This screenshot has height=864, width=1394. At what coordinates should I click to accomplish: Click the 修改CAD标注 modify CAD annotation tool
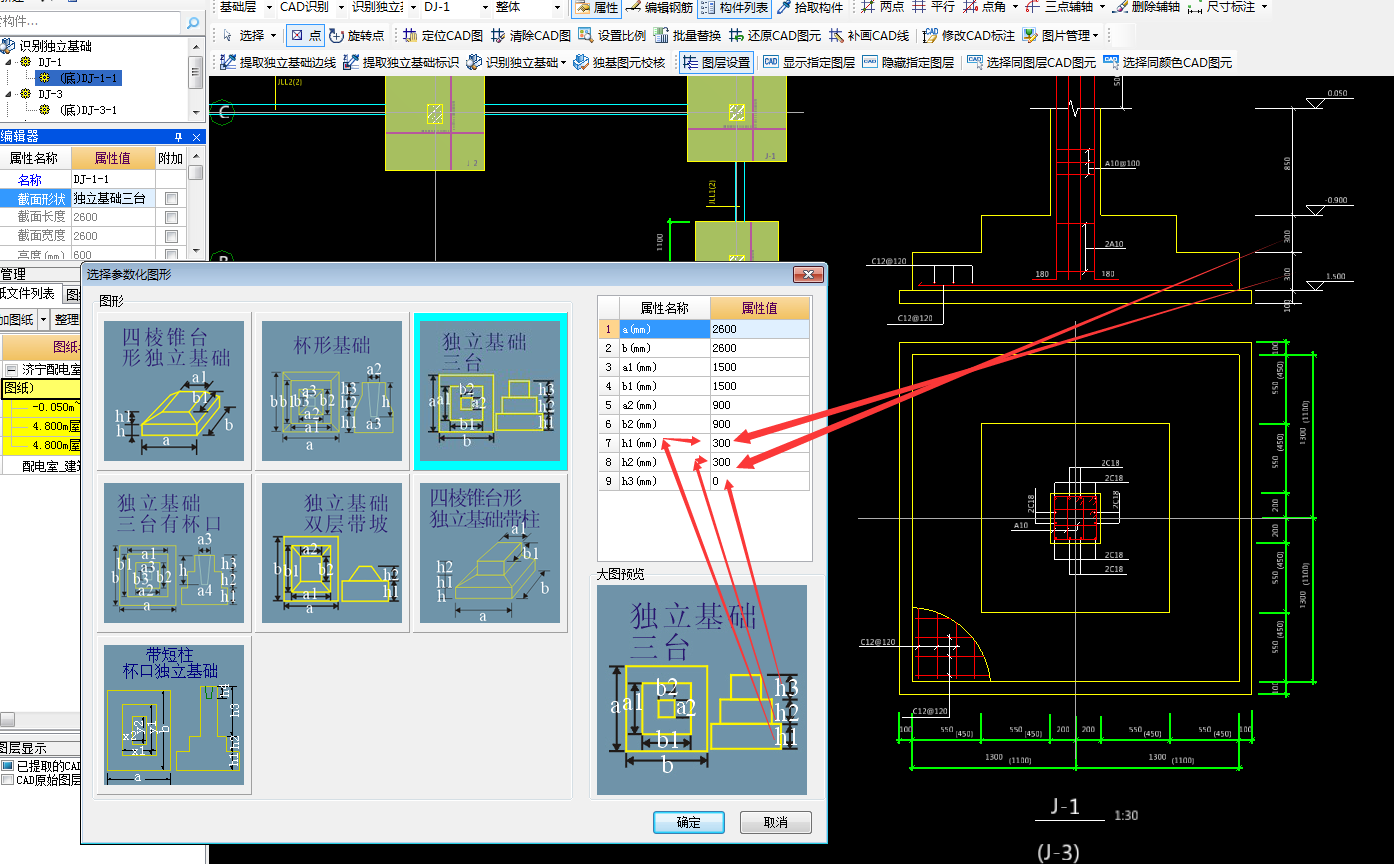coord(969,36)
